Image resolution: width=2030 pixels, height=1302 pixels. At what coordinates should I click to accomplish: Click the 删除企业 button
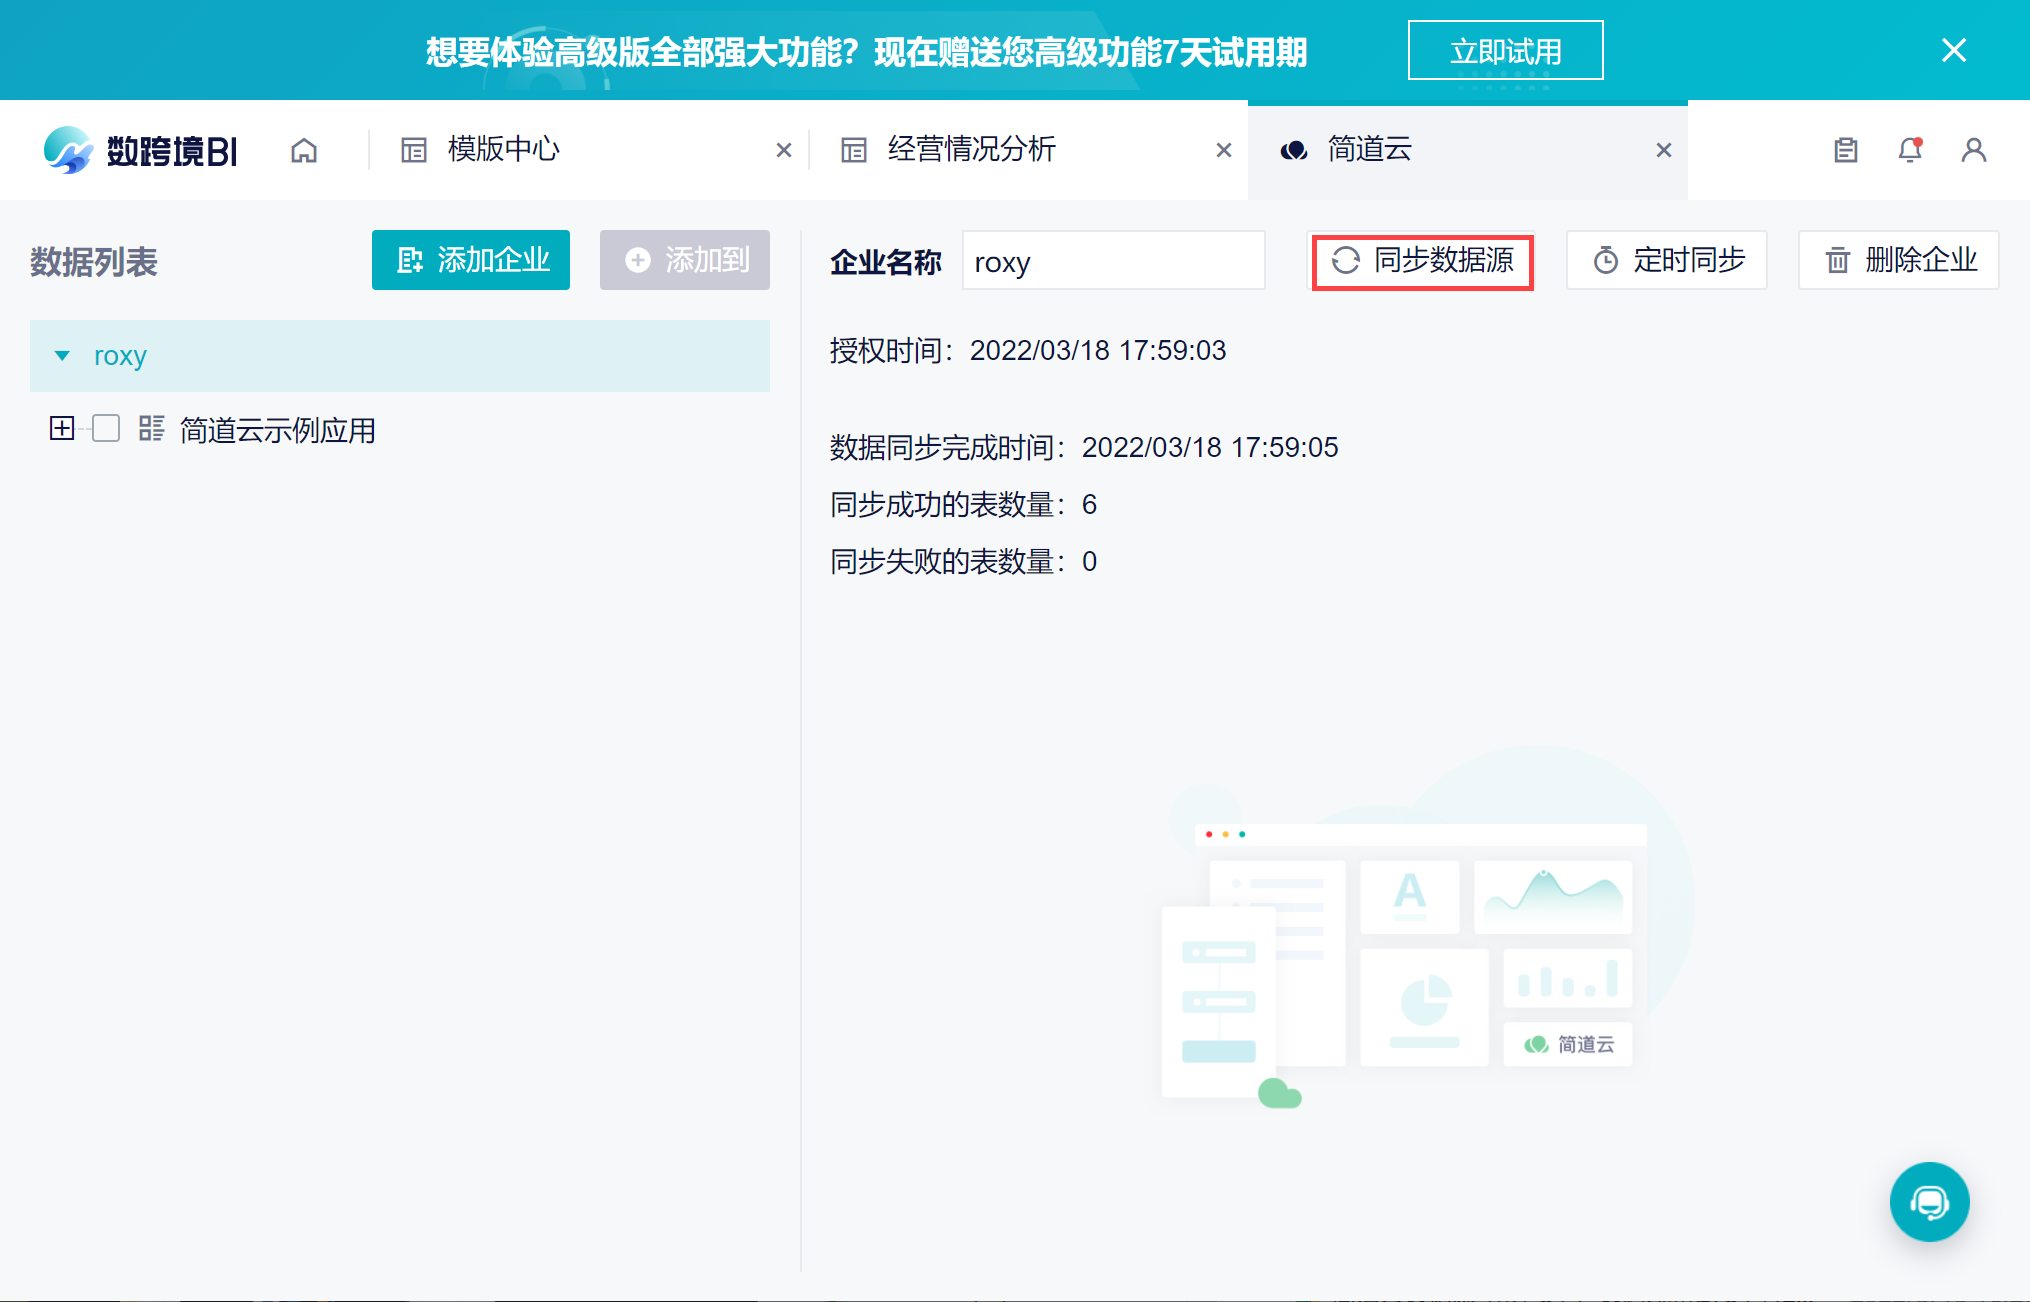[x=1899, y=261]
